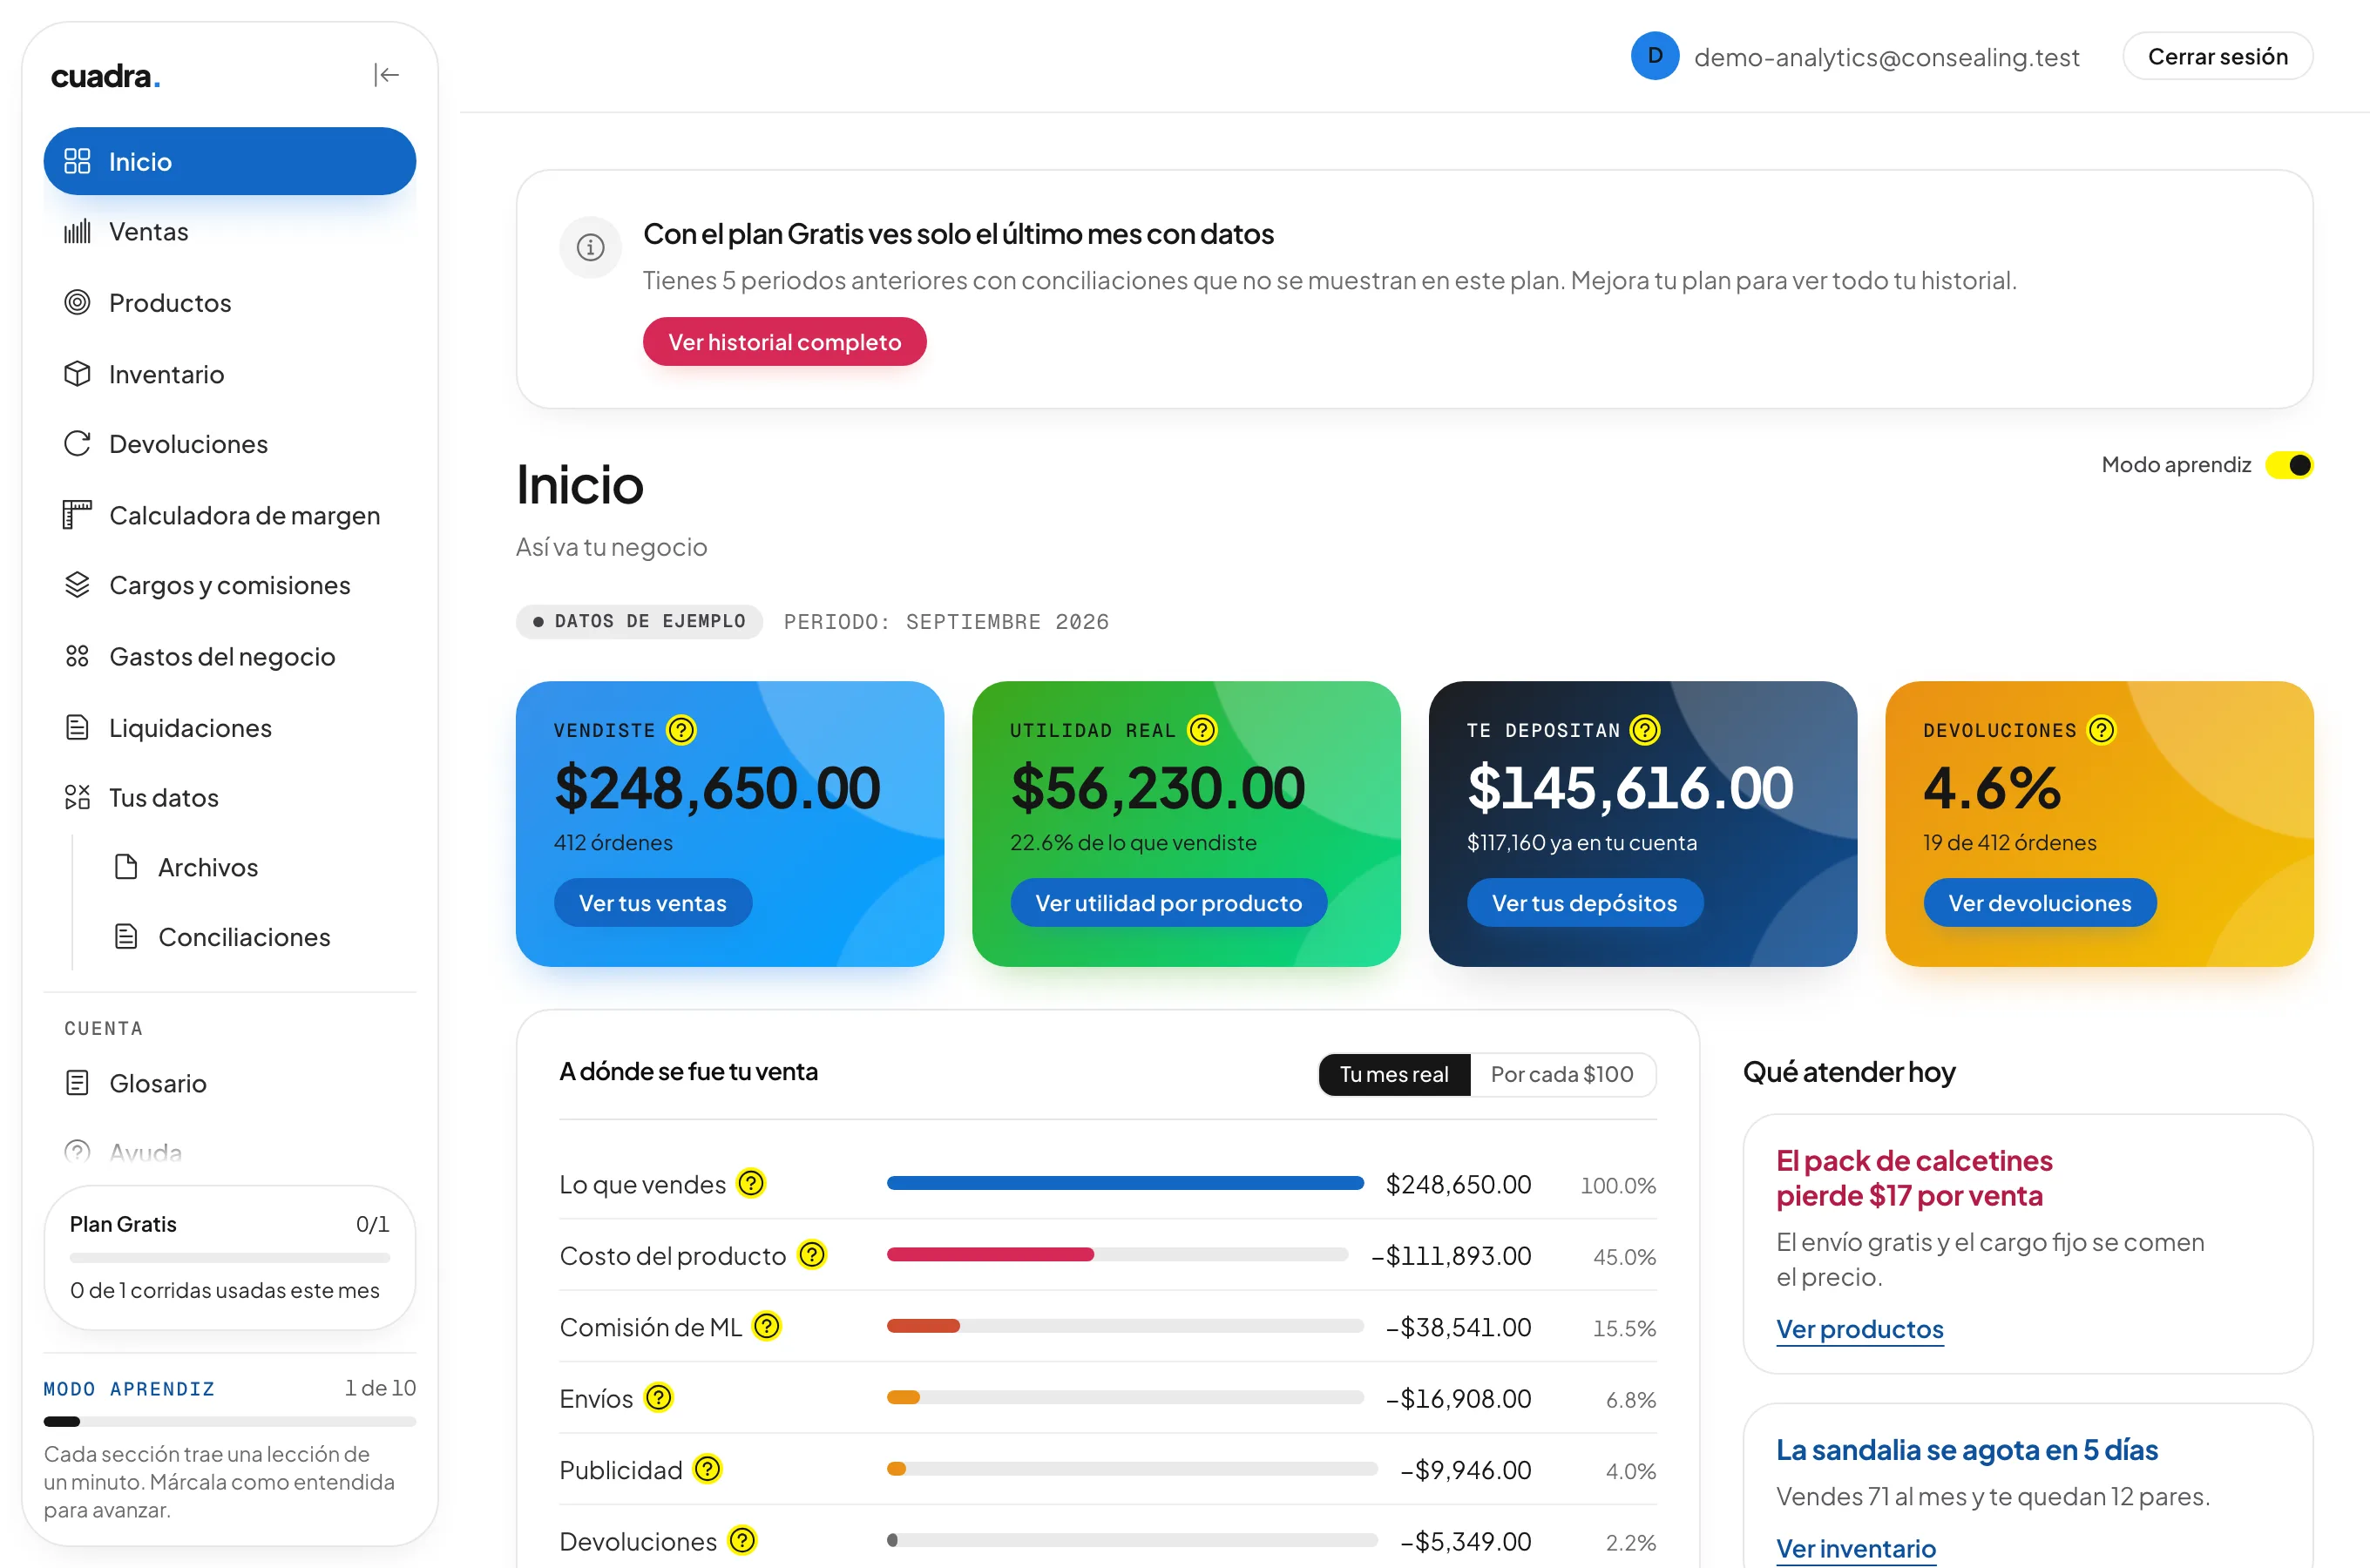The width and height of the screenshot is (2370, 1568).
Task: Follow the Ver inventario link
Action: coord(1855,1549)
